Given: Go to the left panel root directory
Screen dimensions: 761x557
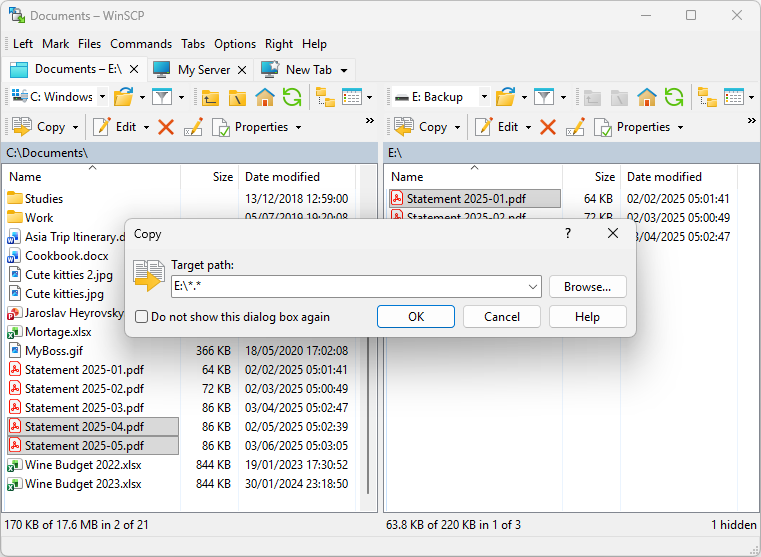Looking at the screenshot, I should tap(237, 97).
